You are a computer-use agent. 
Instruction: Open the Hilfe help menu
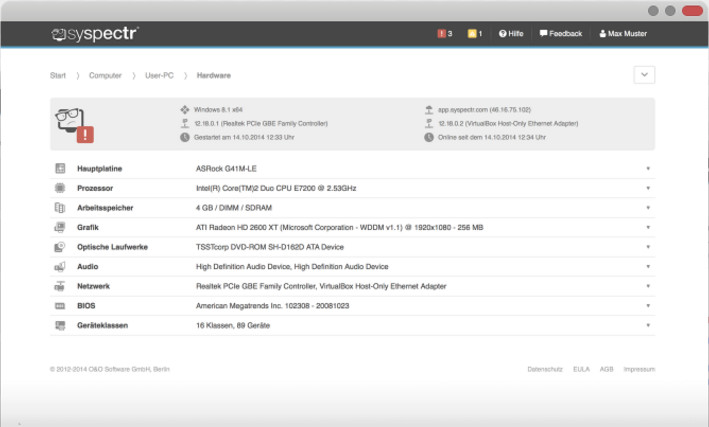(511, 33)
